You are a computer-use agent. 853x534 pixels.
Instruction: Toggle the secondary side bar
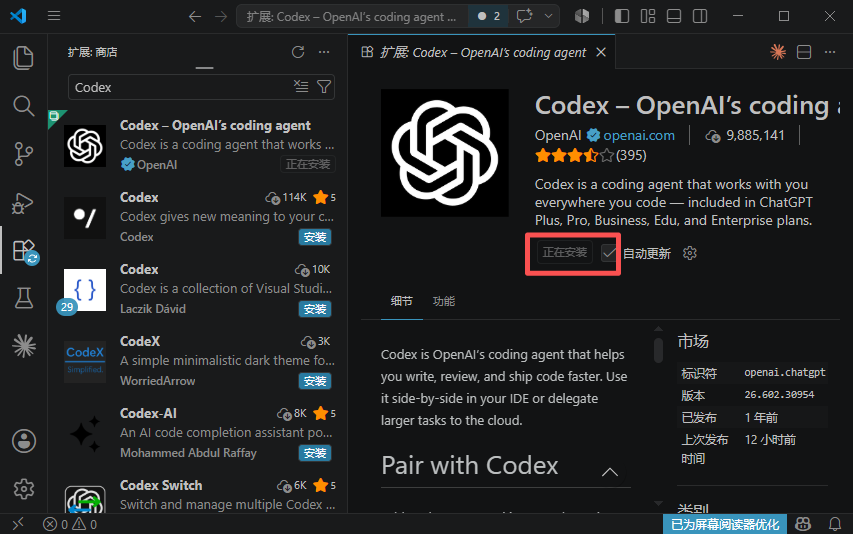coord(700,16)
